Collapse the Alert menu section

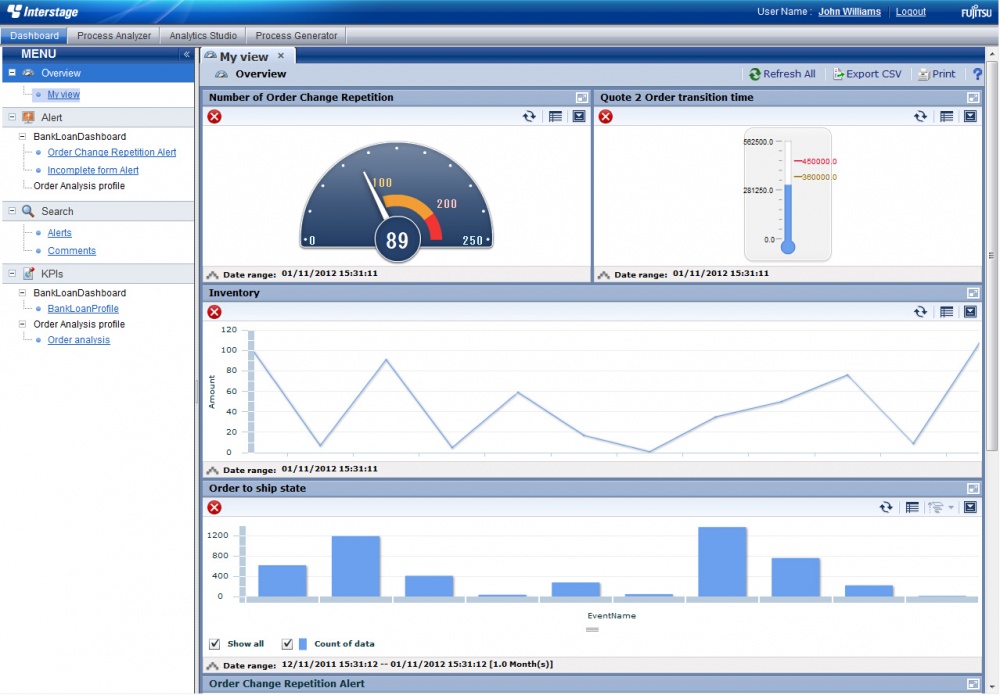[x=12, y=117]
